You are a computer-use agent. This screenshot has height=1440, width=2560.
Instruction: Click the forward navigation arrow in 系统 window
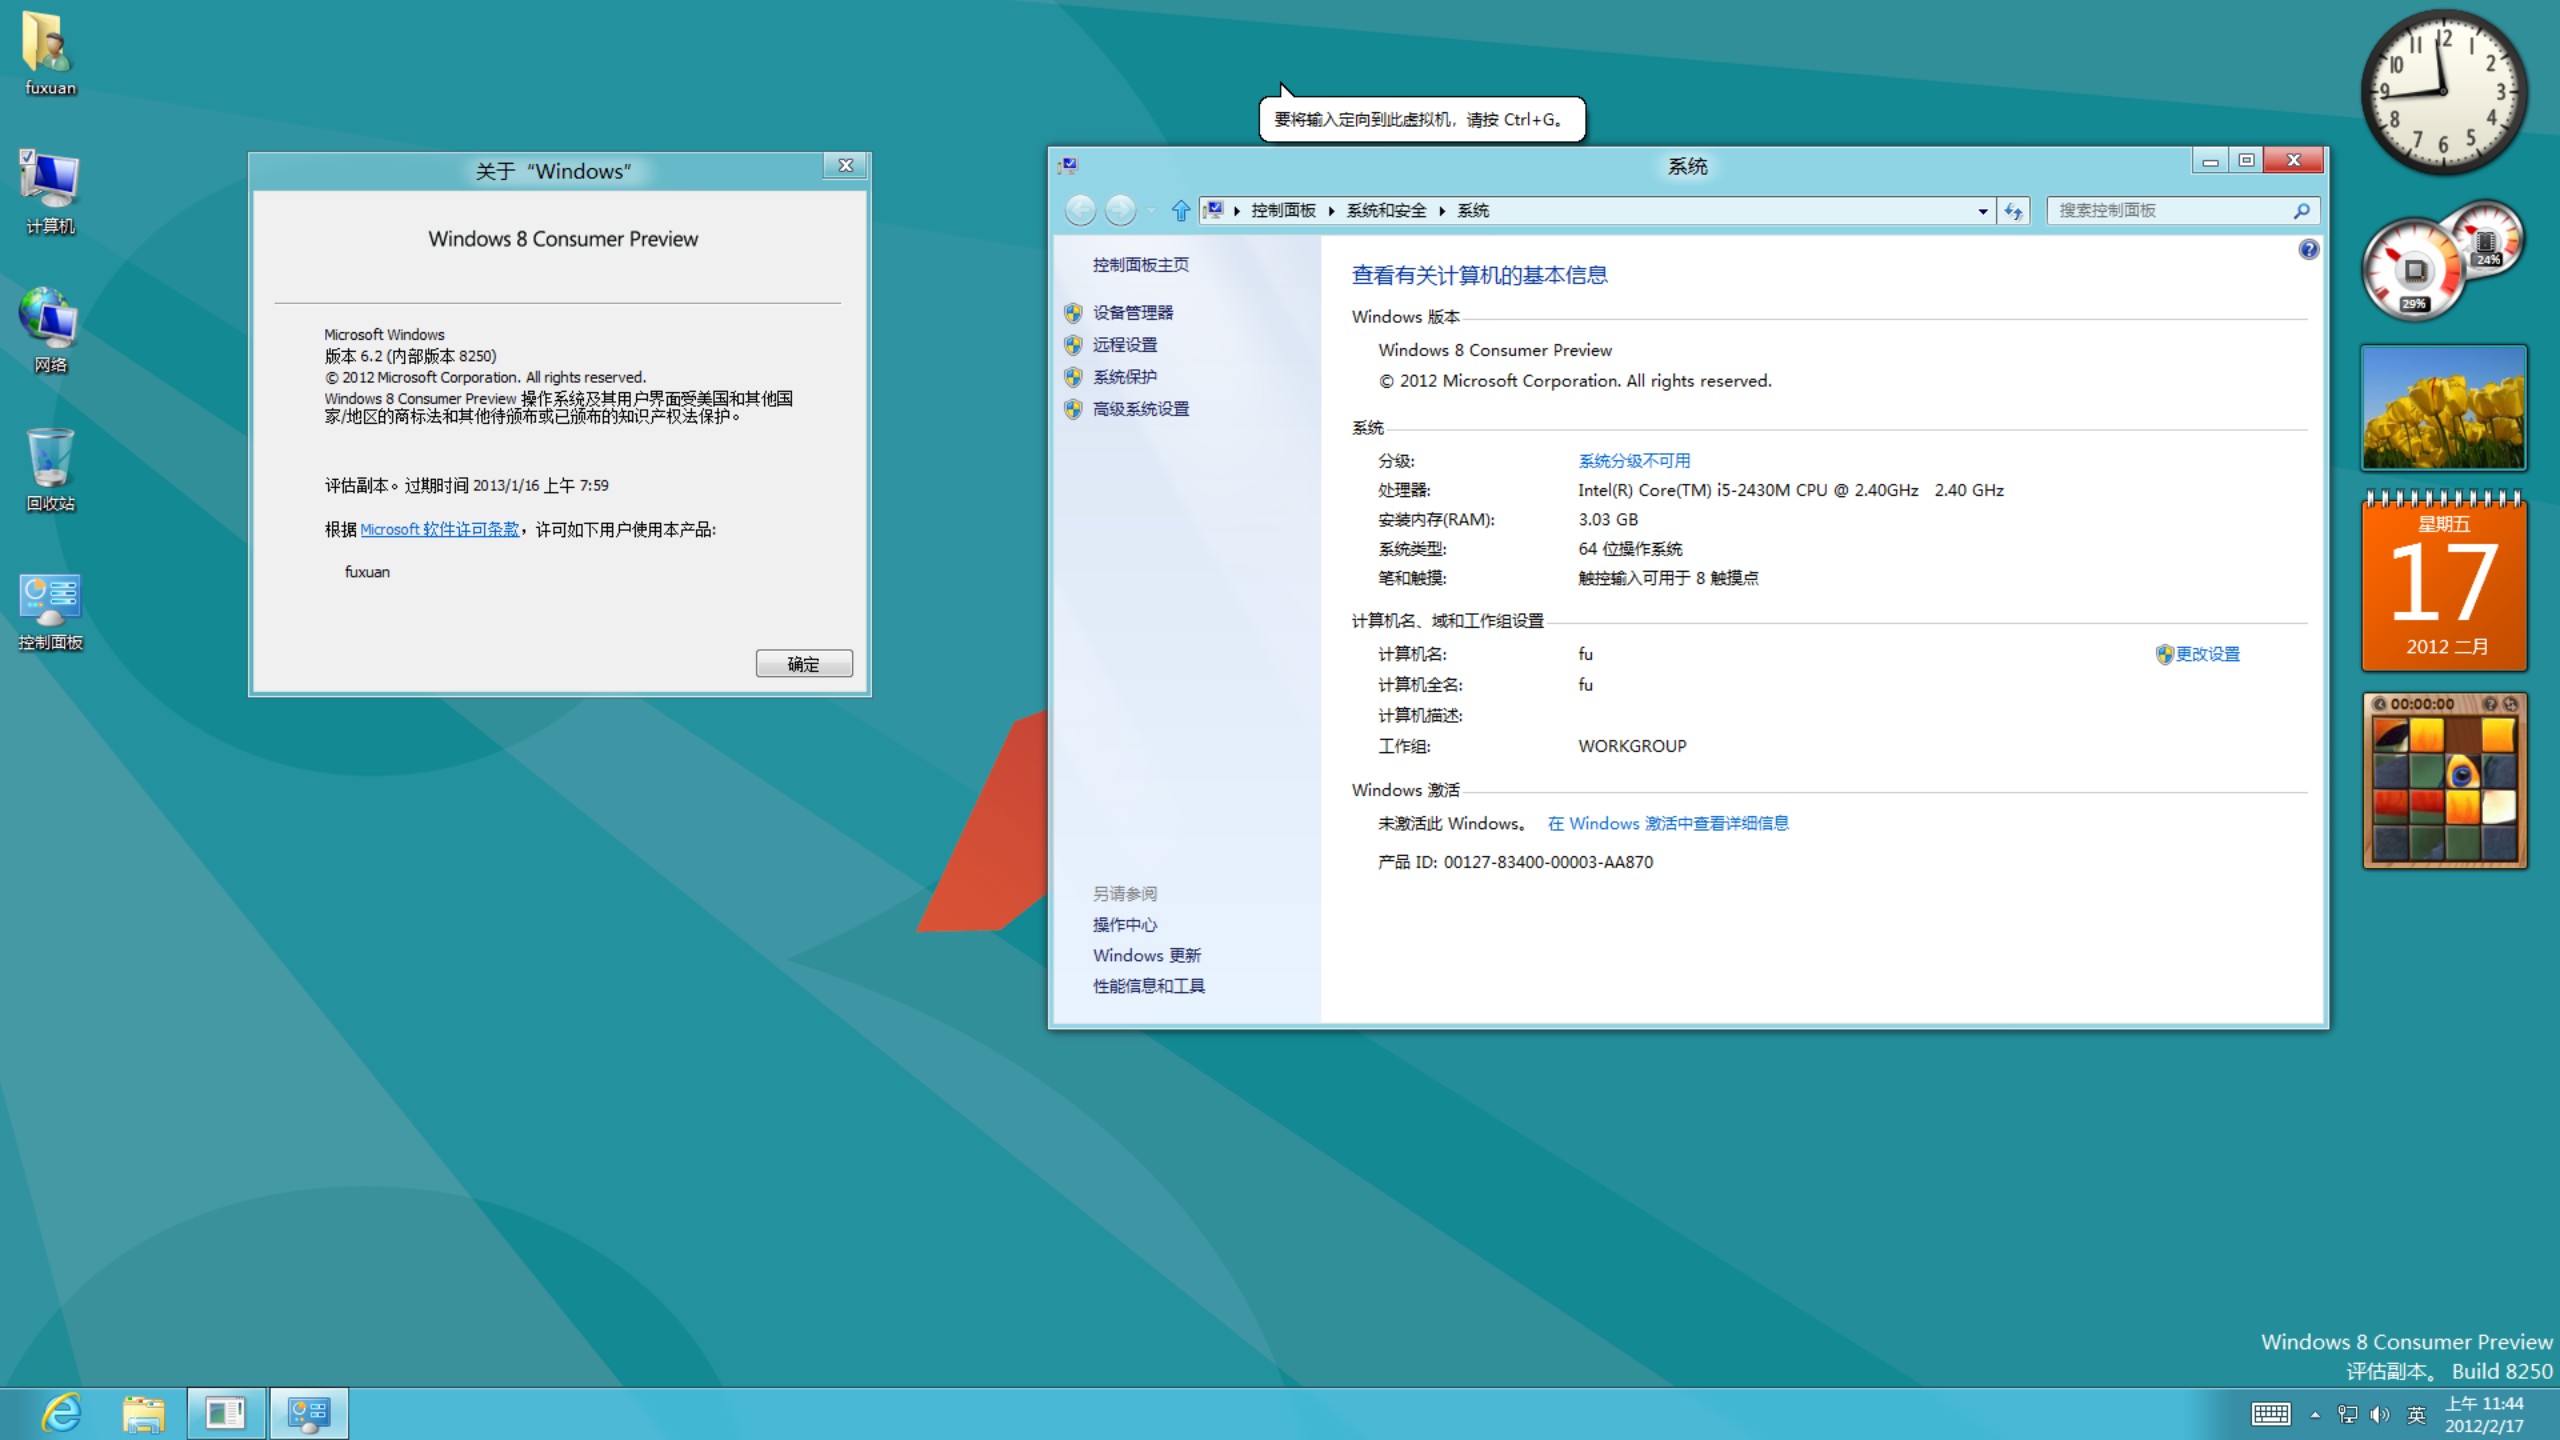click(1120, 210)
